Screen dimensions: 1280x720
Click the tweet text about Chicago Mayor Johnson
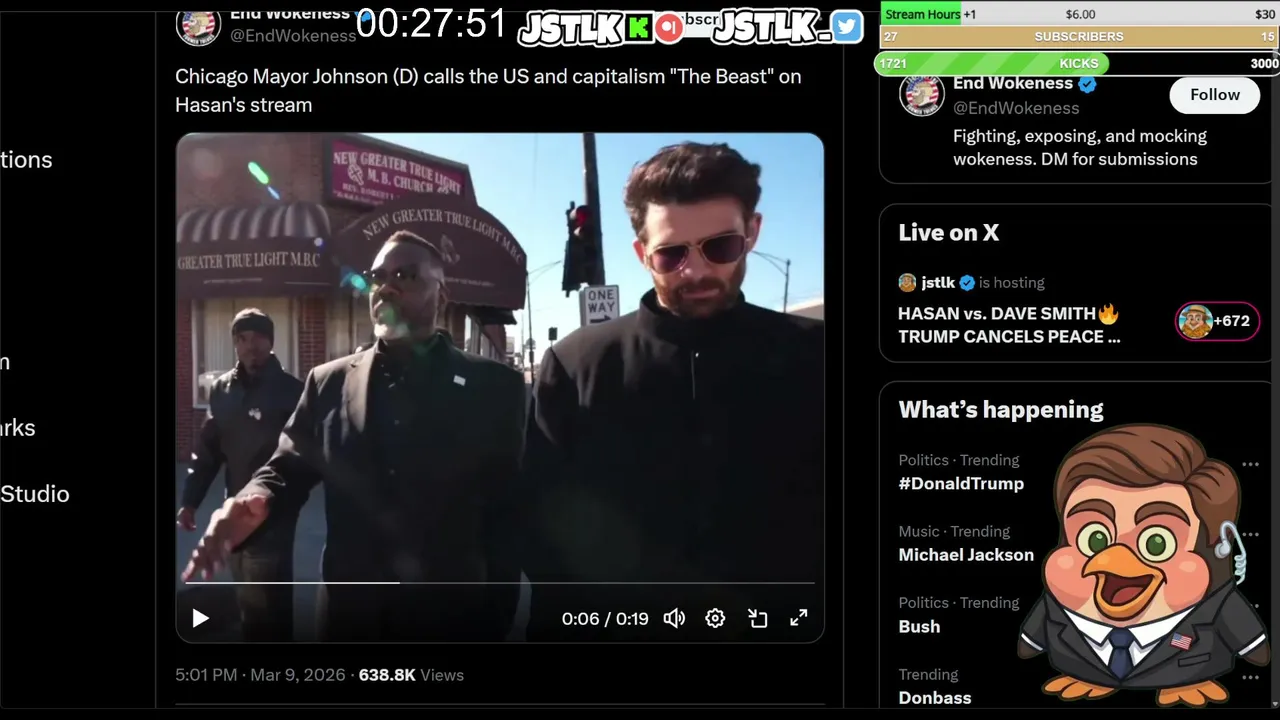488,90
